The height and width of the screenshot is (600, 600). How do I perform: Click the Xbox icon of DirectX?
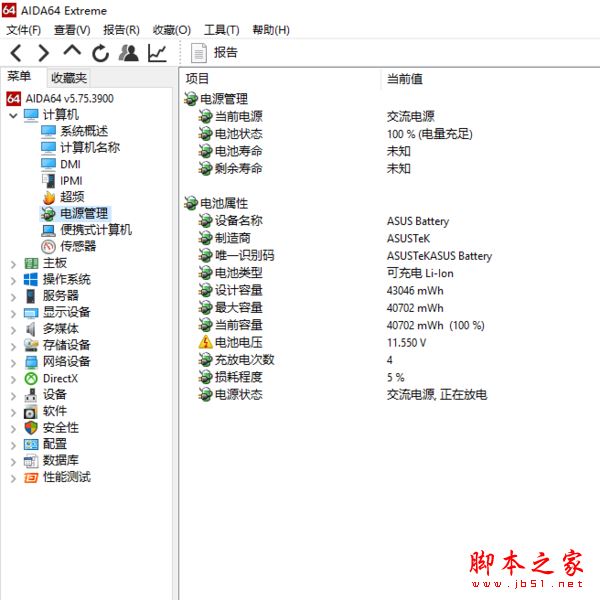[31, 379]
